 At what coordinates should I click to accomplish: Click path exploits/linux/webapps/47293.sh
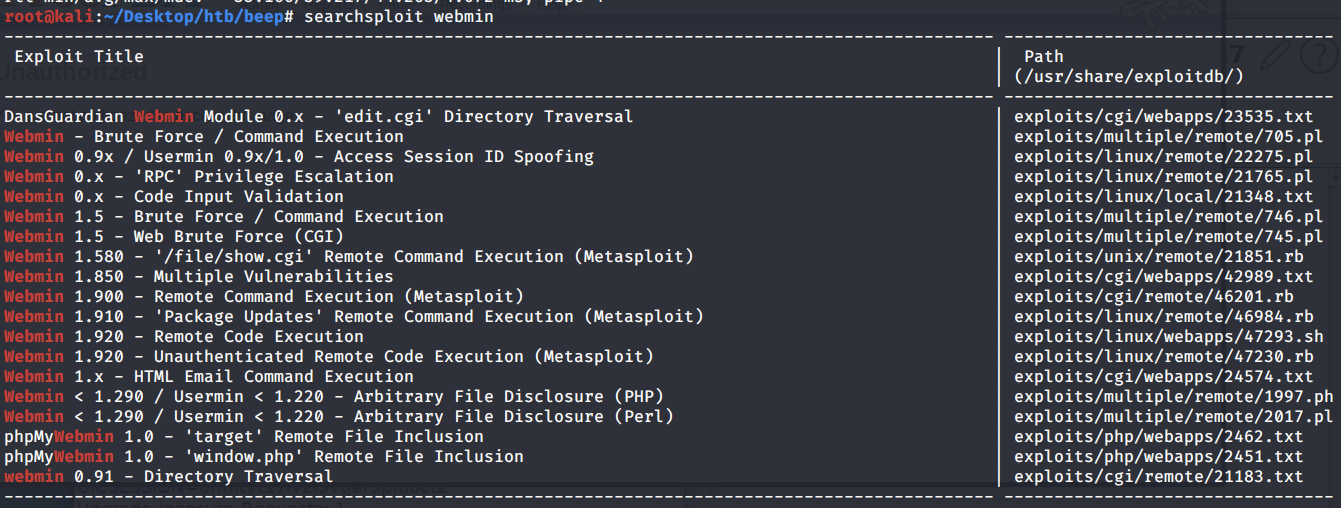click(1168, 337)
